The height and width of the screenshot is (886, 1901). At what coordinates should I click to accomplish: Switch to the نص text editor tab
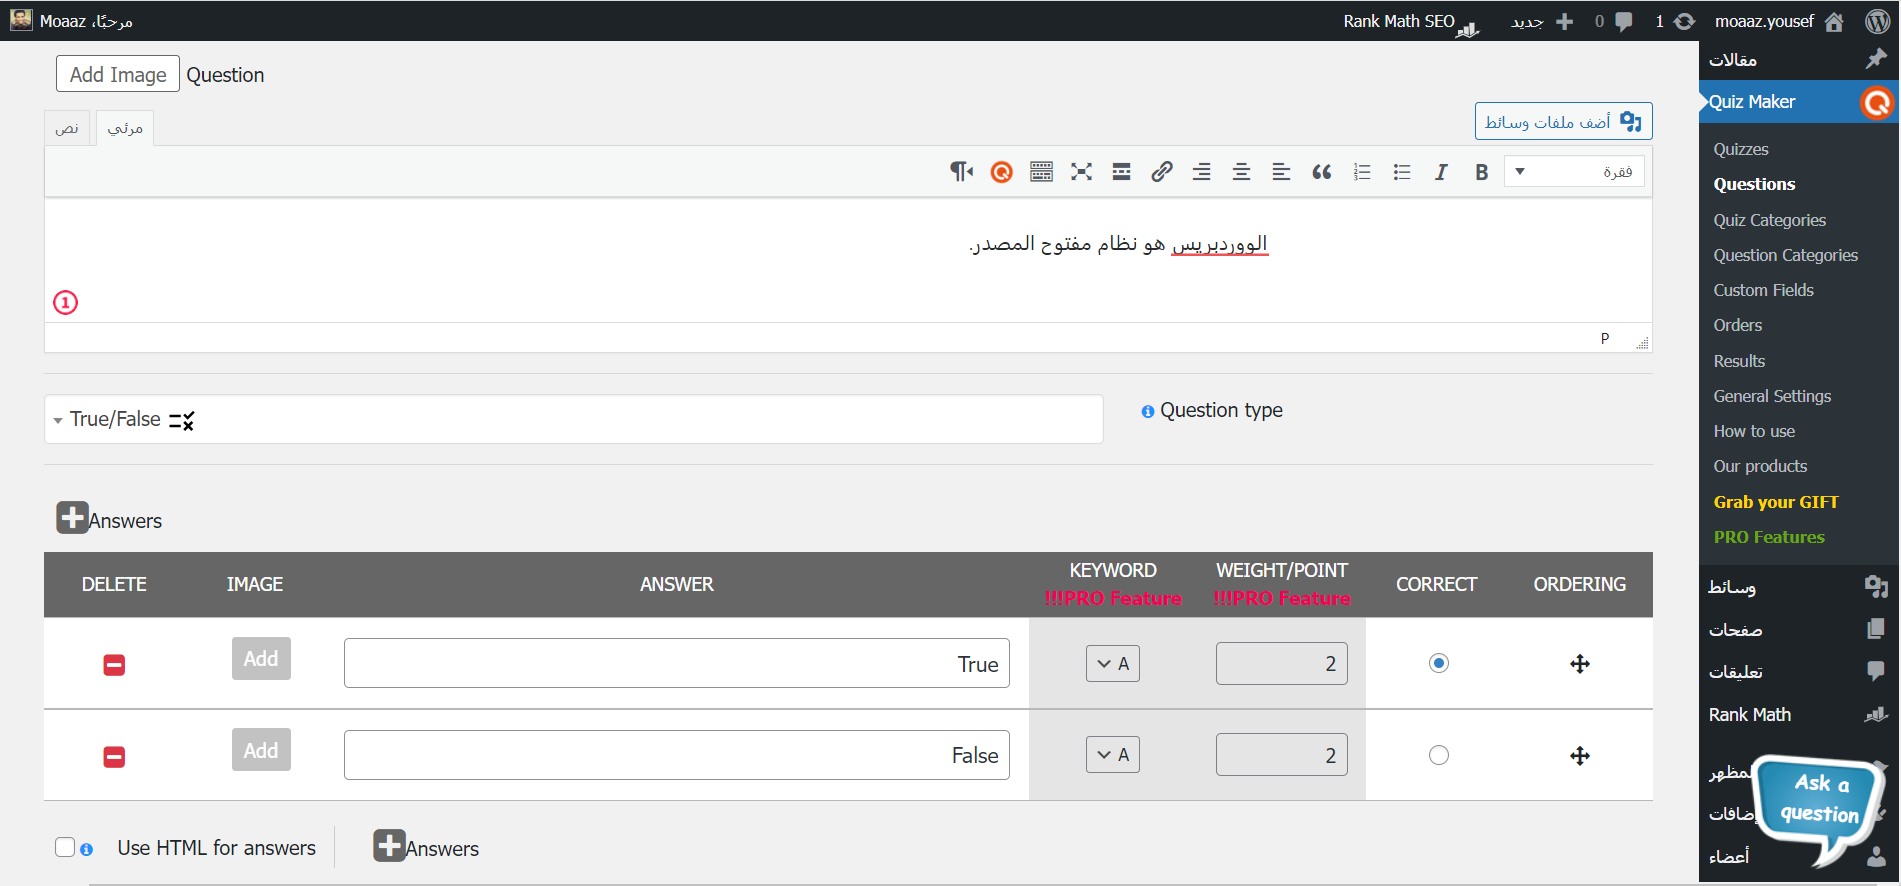click(67, 128)
